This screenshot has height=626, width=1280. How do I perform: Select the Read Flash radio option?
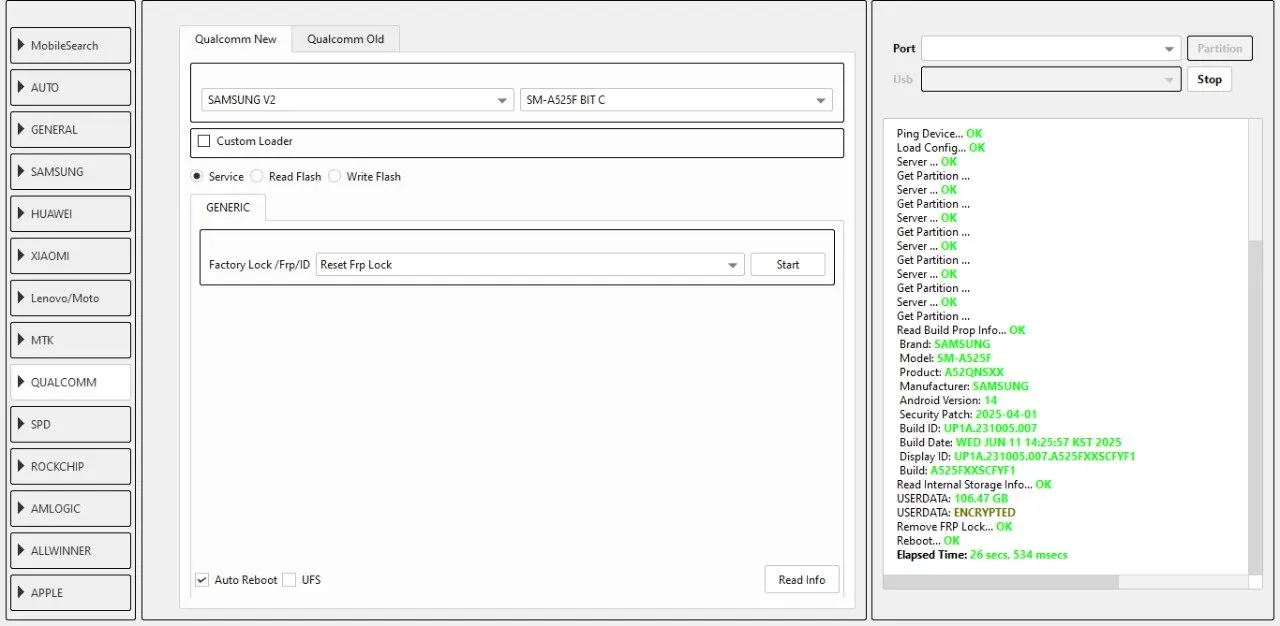coord(257,177)
